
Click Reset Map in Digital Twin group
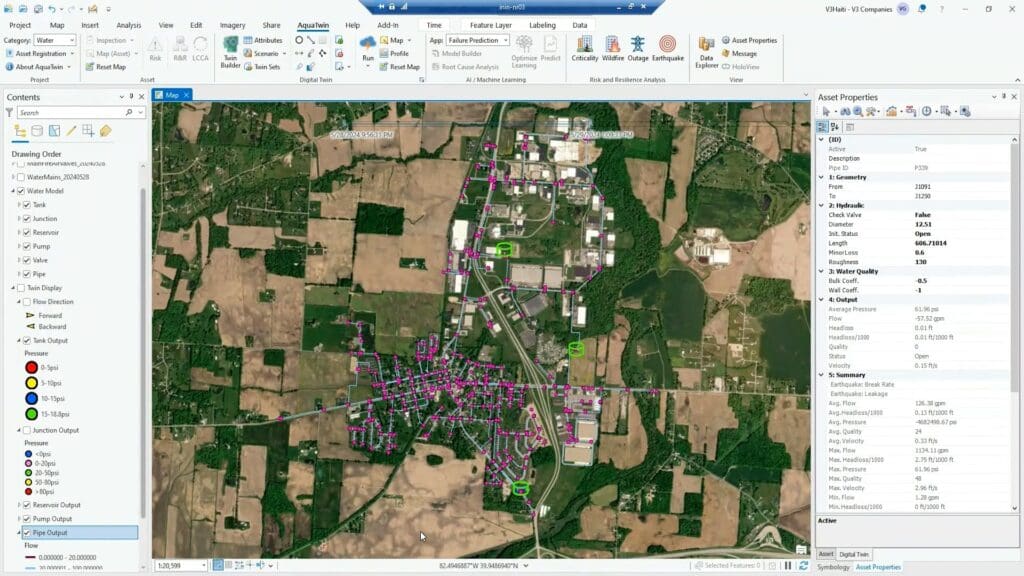(399, 67)
